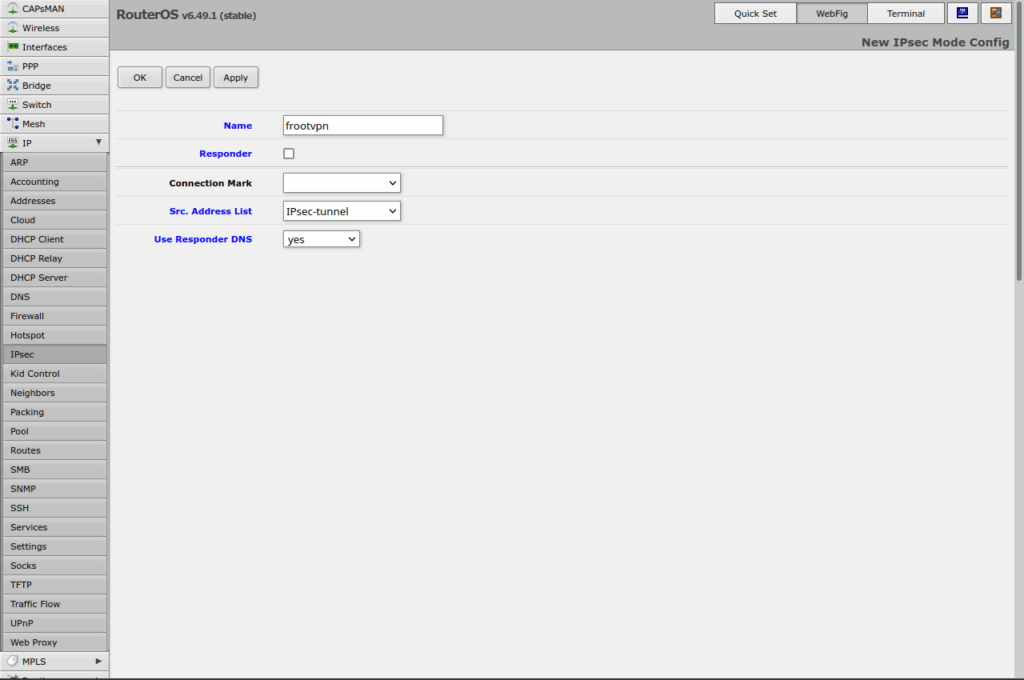Click the blue WinBox icon top right
1024x680 pixels.
point(962,13)
